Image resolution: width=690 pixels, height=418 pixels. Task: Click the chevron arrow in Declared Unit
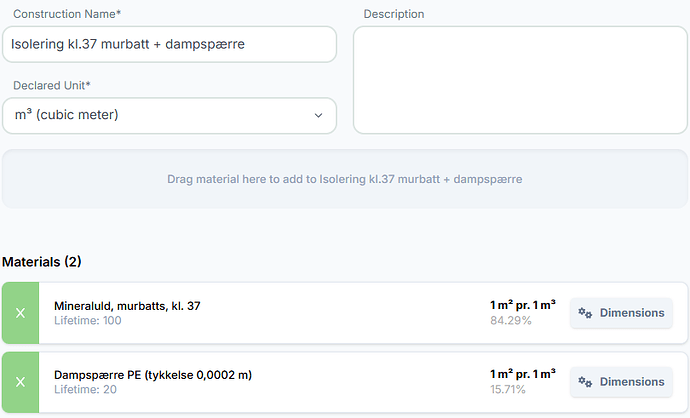319,116
